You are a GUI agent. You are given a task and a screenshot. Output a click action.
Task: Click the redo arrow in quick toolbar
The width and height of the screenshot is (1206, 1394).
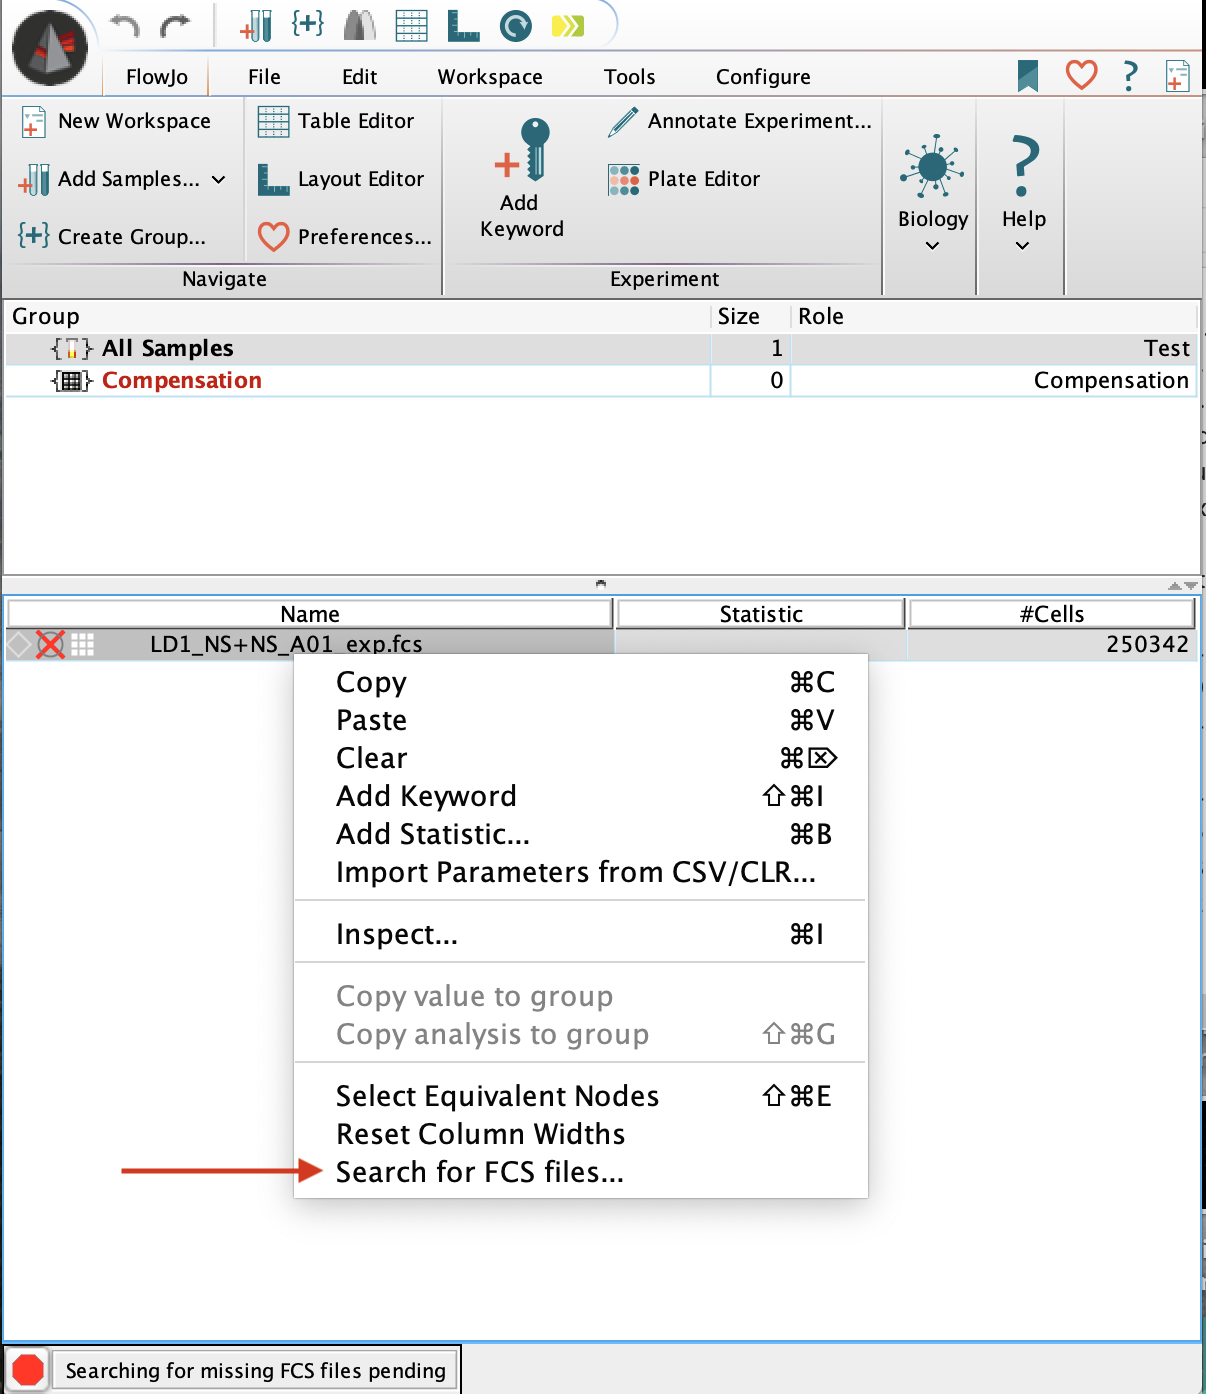[x=176, y=25]
